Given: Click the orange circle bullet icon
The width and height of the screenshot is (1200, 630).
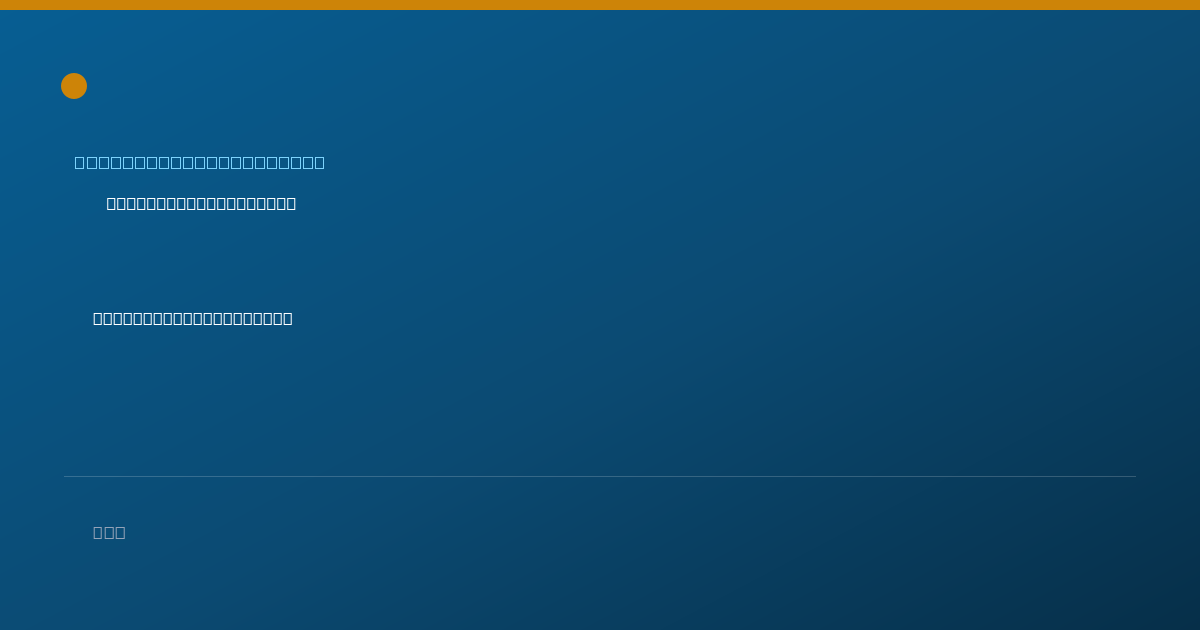Looking at the screenshot, I should pyautogui.click(x=74, y=86).
